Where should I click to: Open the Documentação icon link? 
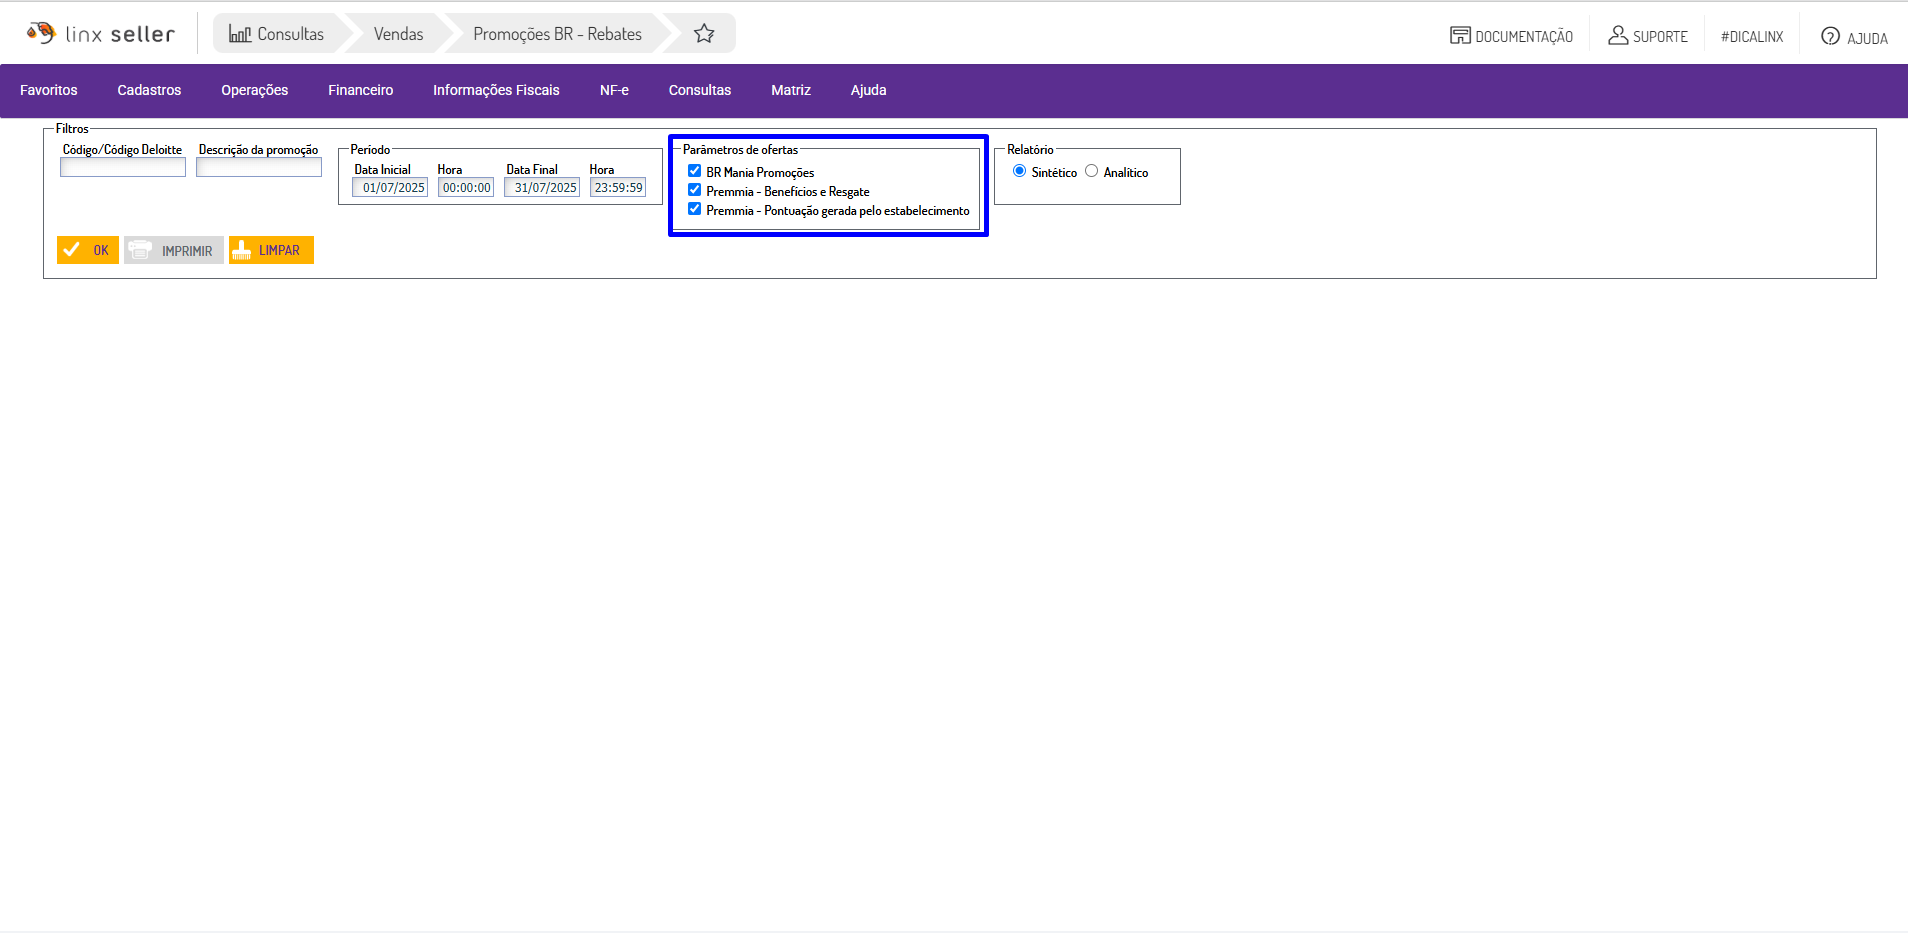(1460, 36)
